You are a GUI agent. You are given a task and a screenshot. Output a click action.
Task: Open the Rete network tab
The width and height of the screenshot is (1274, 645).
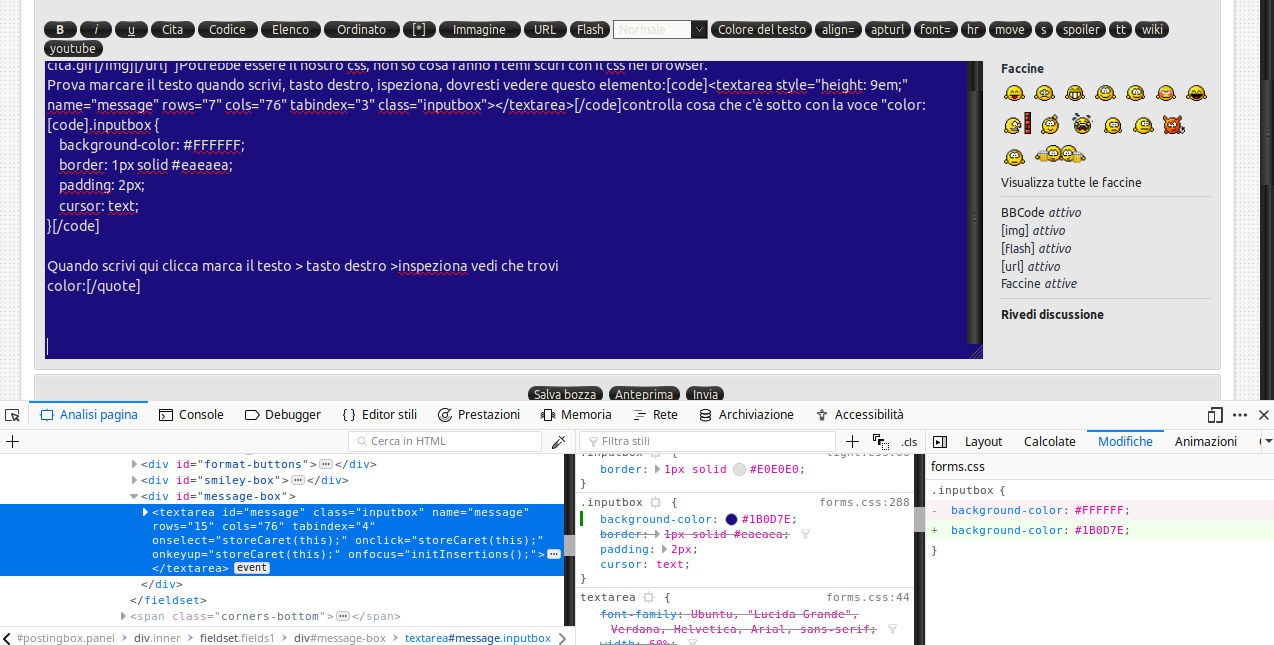(x=655, y=415)
